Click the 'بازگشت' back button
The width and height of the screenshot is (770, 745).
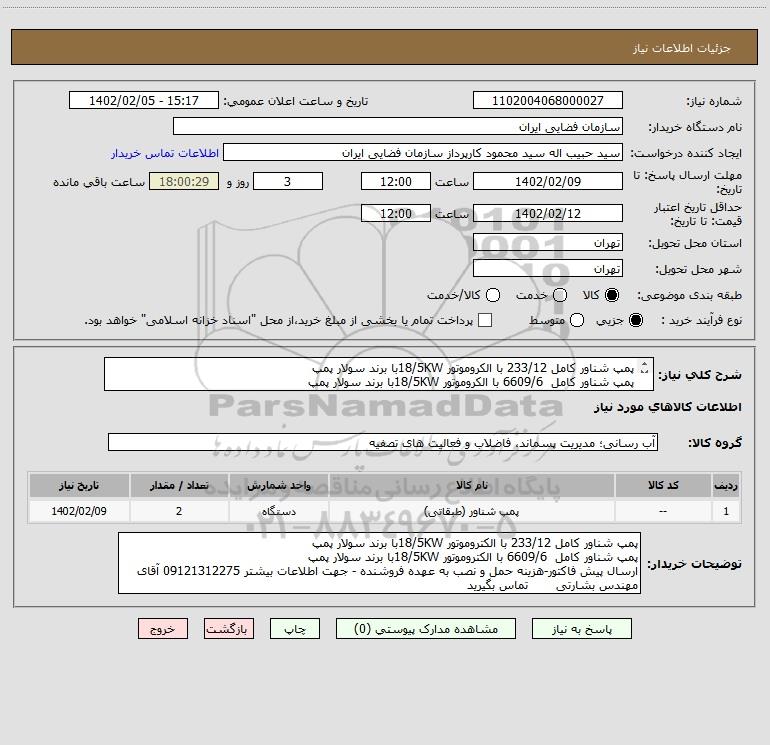tap(229, 629)
